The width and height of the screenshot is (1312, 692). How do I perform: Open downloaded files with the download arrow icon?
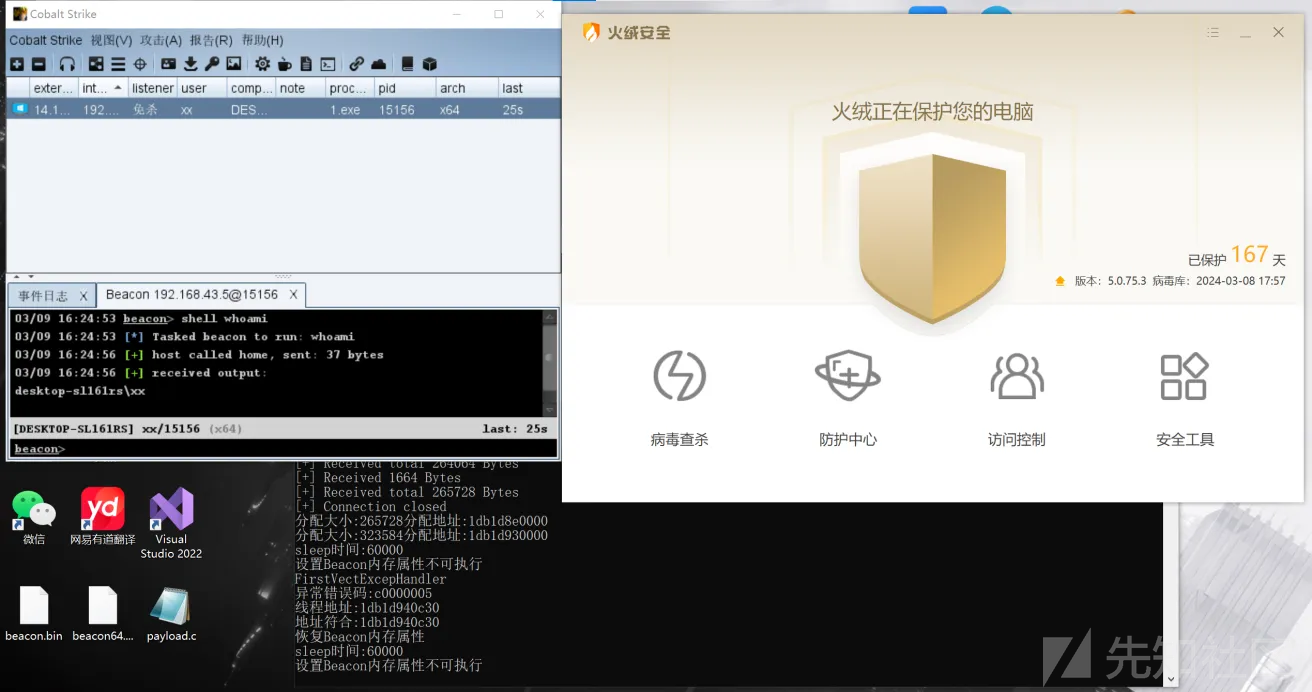click(190, 64)
